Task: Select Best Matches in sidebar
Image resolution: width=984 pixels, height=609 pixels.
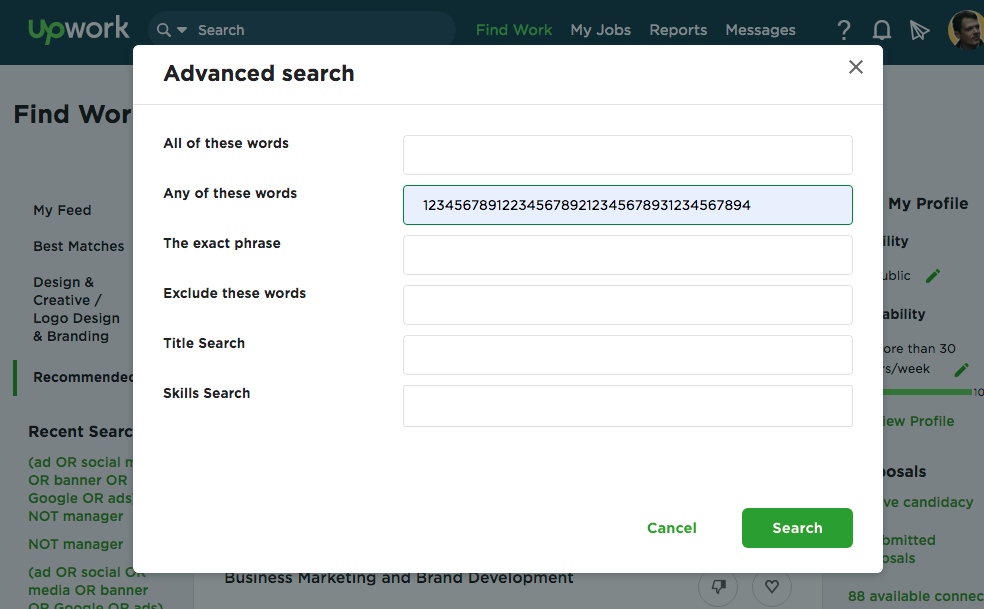Action: click(x=78, y=246)
